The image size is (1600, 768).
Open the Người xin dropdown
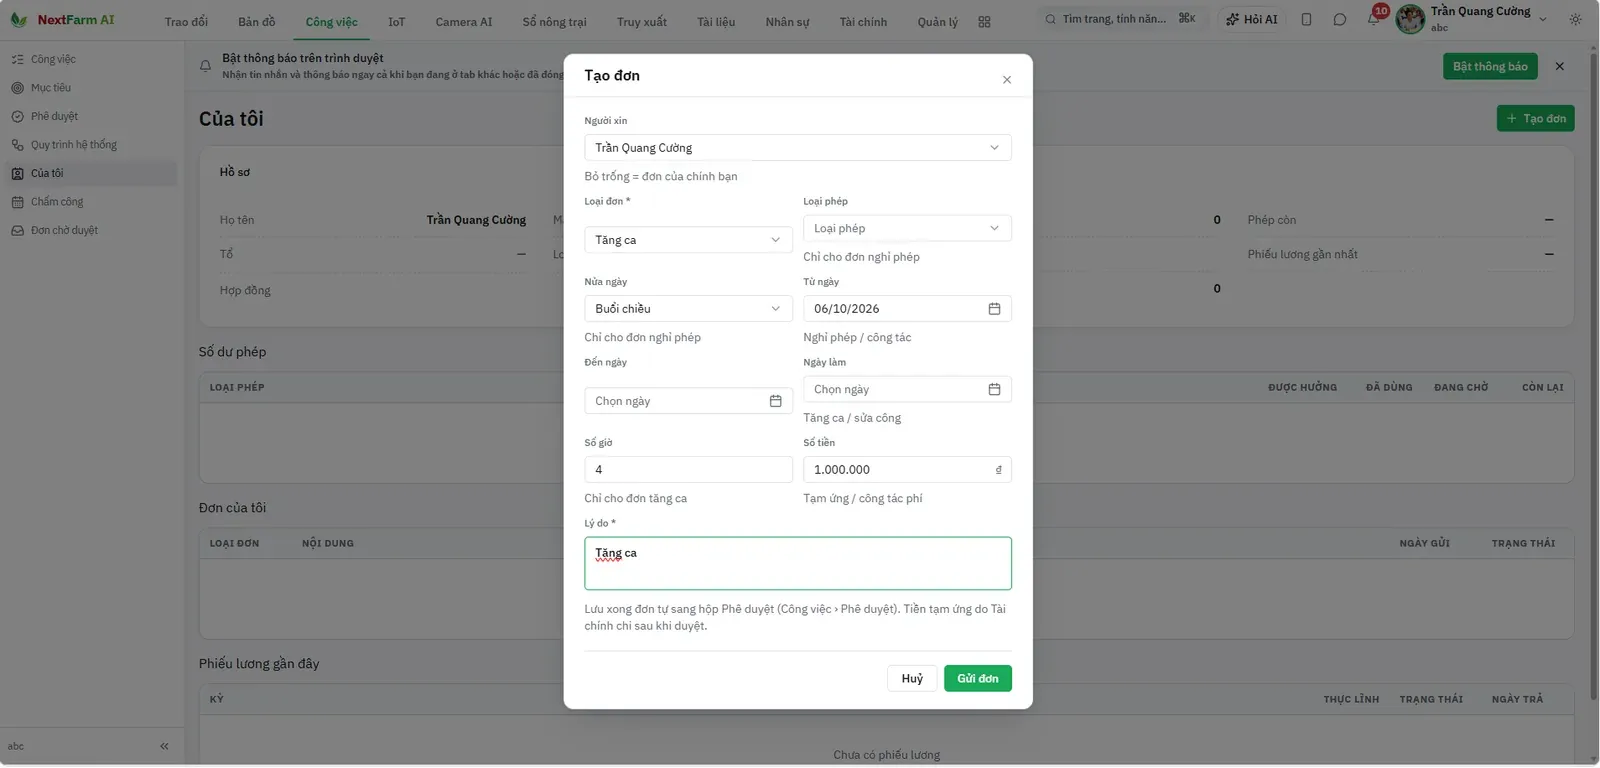click(x=798, y=148)
